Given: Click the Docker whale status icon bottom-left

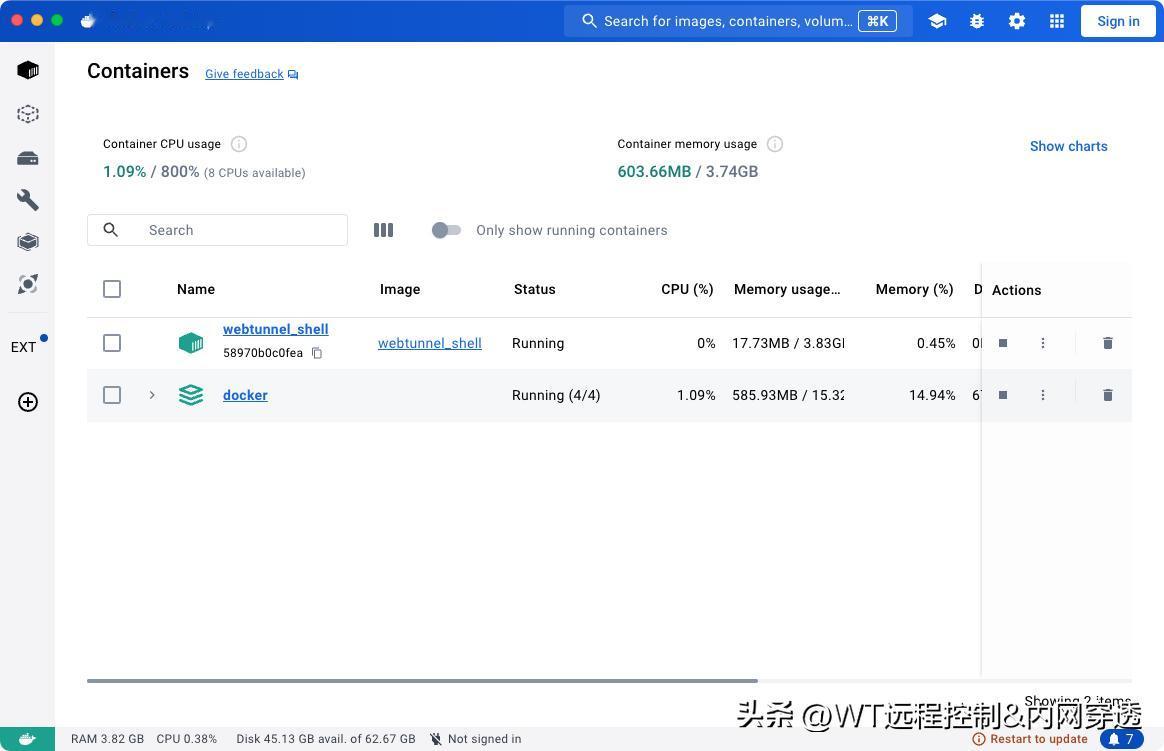Looking at the screenshot, I should 27,739.
